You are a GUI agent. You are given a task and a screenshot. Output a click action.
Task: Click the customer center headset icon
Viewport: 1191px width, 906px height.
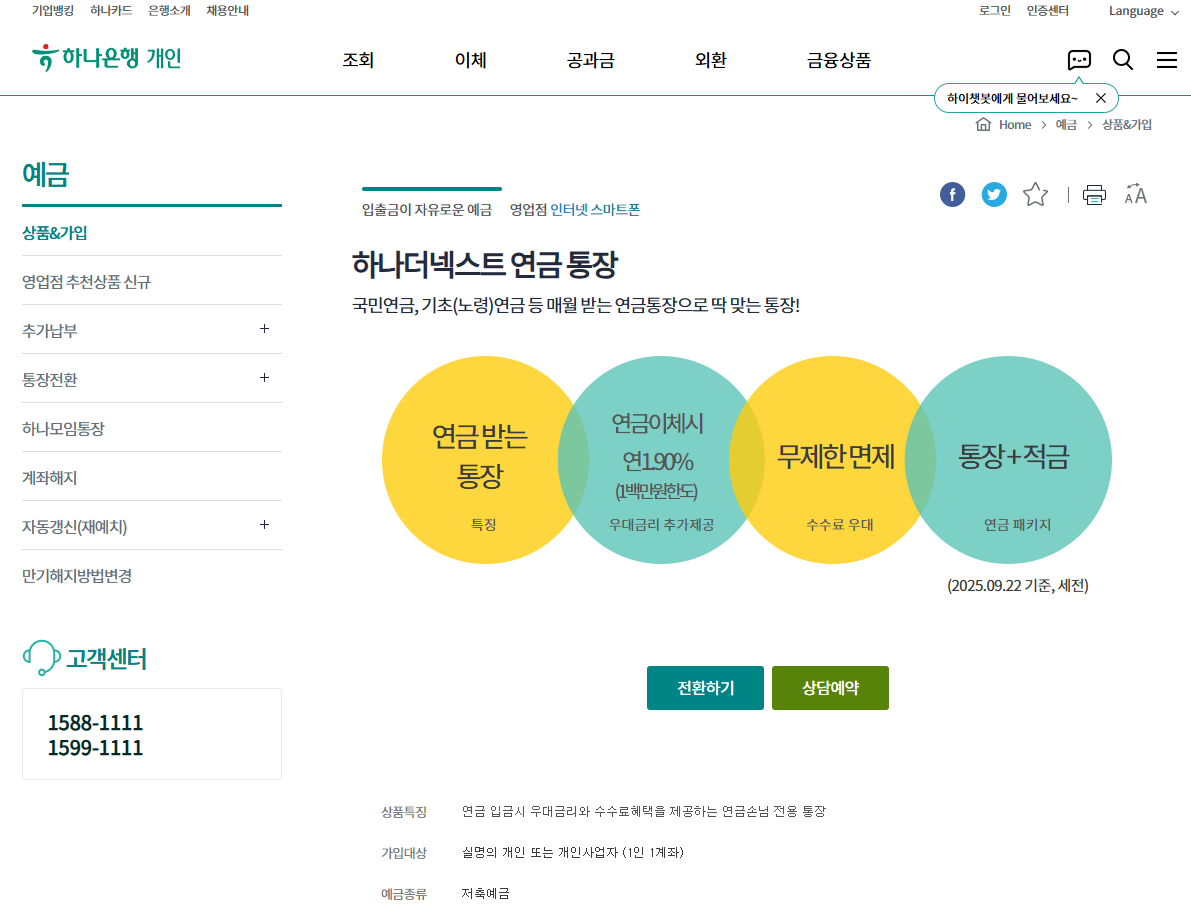point(41,658)
